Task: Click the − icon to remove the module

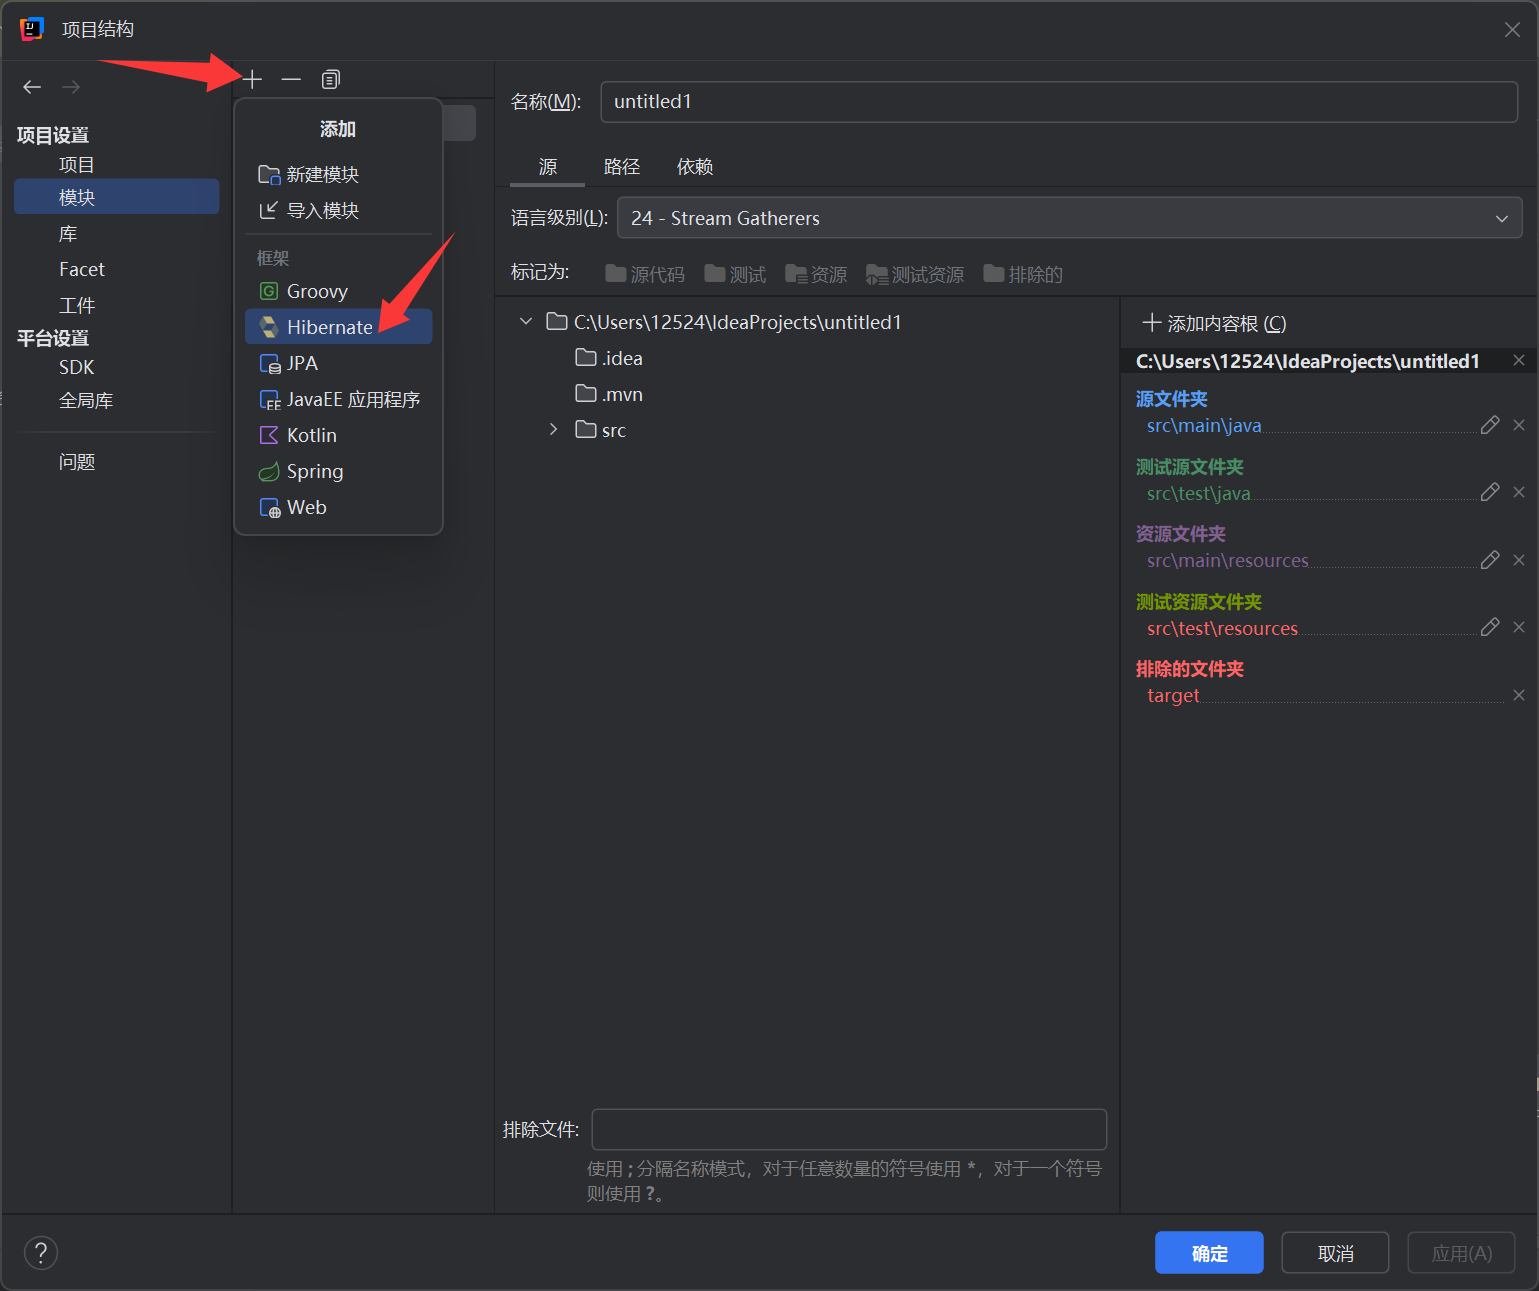Action: coord(291,79)
